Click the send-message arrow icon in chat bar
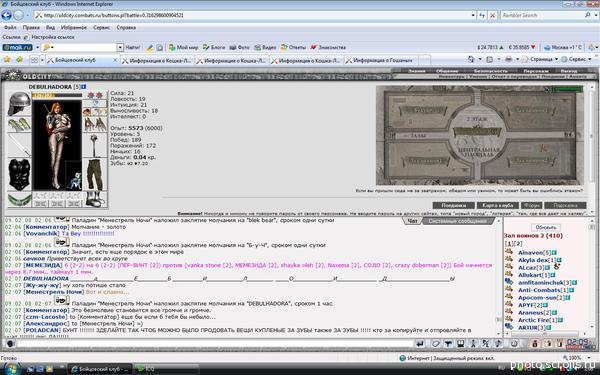600x375 pixels. click(420, 344)
